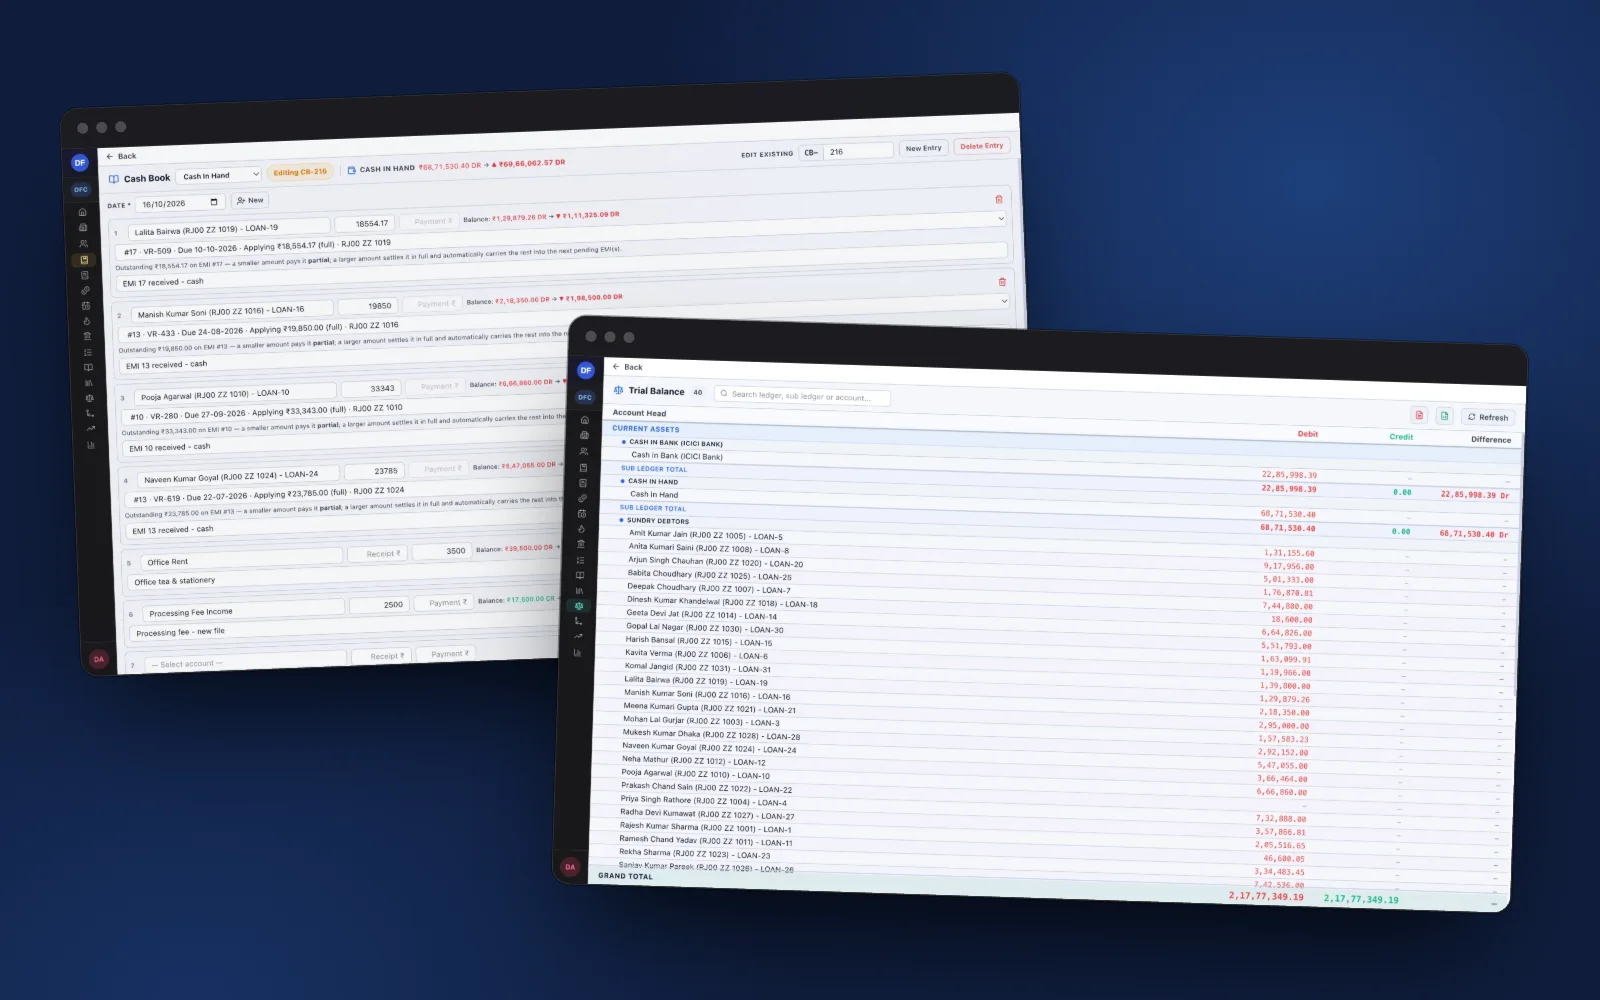This screenshot has width=1600, height=1000.
Task: Delete entry row 2 Manish Kumar Soni trash icon
Action: (1002, 282)
